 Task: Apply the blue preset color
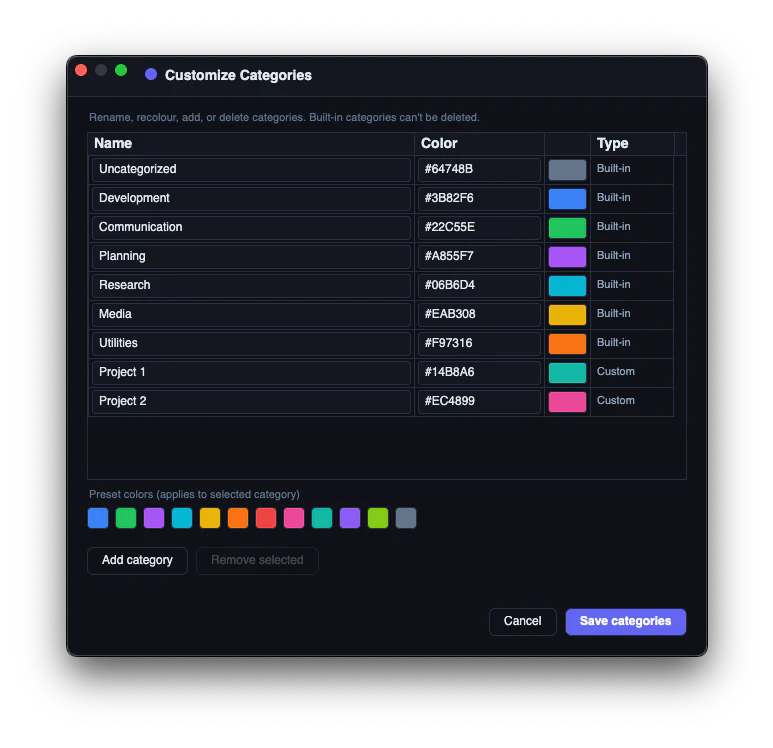(x=98, y=518)
